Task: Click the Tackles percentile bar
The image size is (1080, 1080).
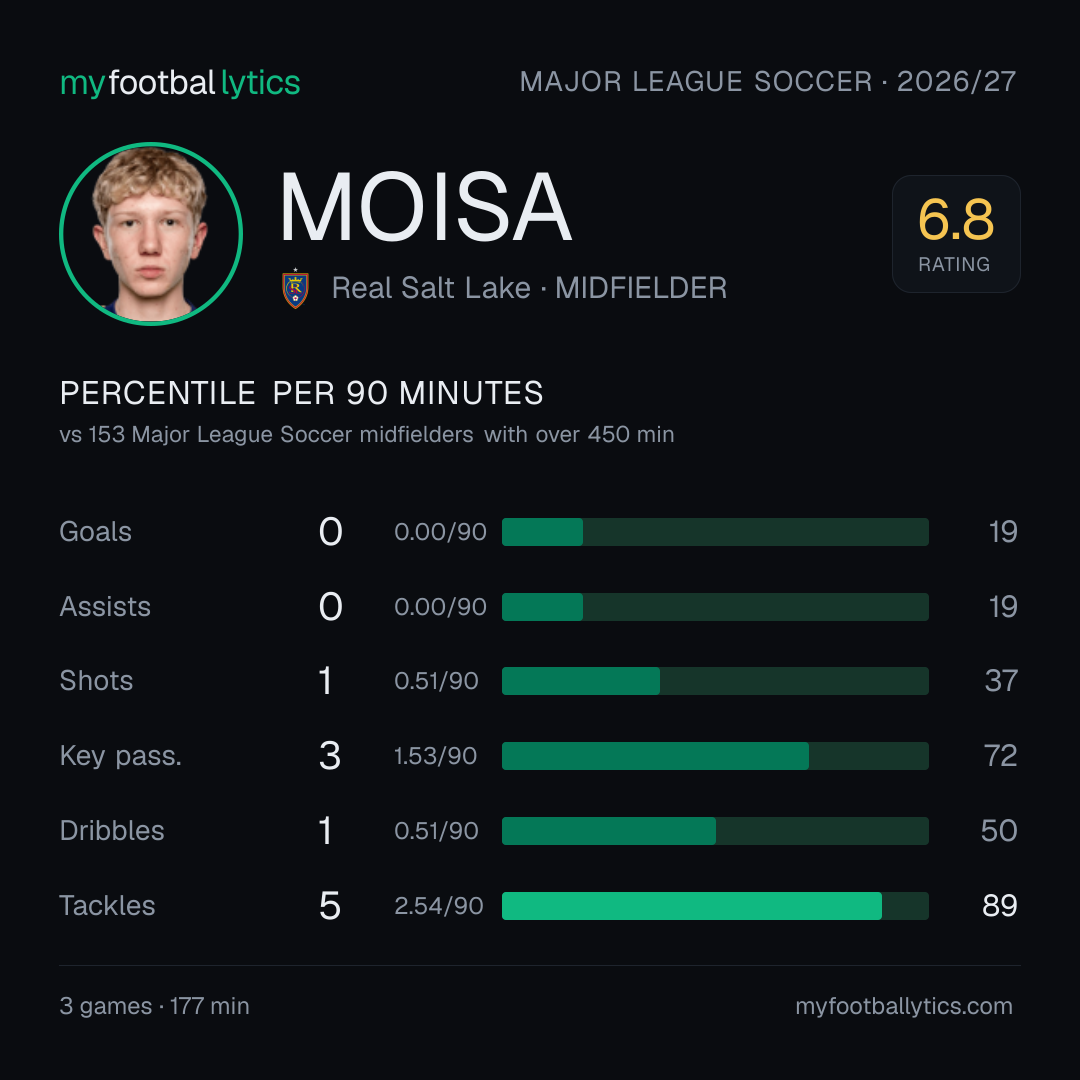Action: click(x=715, y=906)
